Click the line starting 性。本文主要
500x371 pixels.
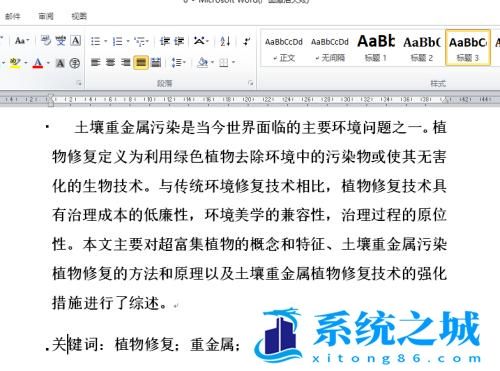[x=249, y=244]
